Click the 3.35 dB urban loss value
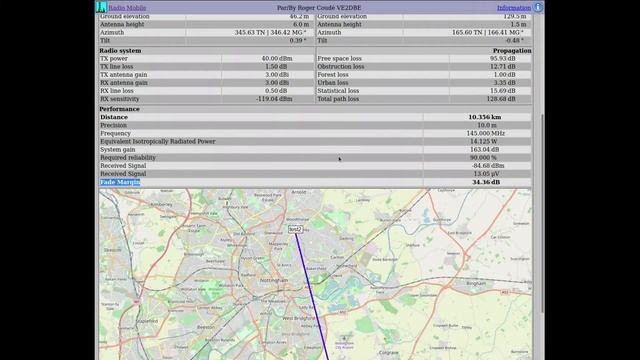Viewport: 640px width, 360px height. [x=504, y=83]
